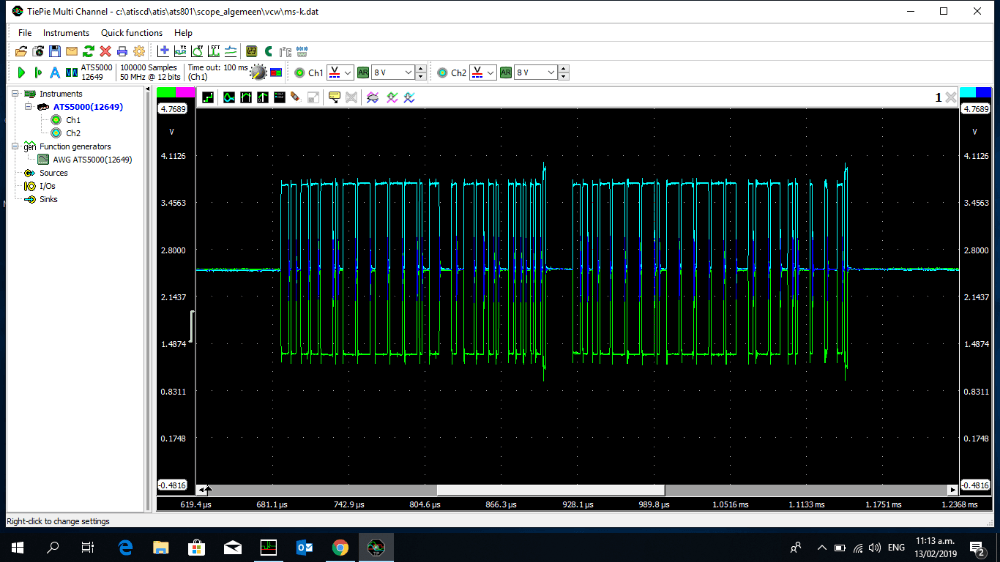Click the cyan color swatch above right axis
Screen dimensions: 1000x562
[967, 93]
